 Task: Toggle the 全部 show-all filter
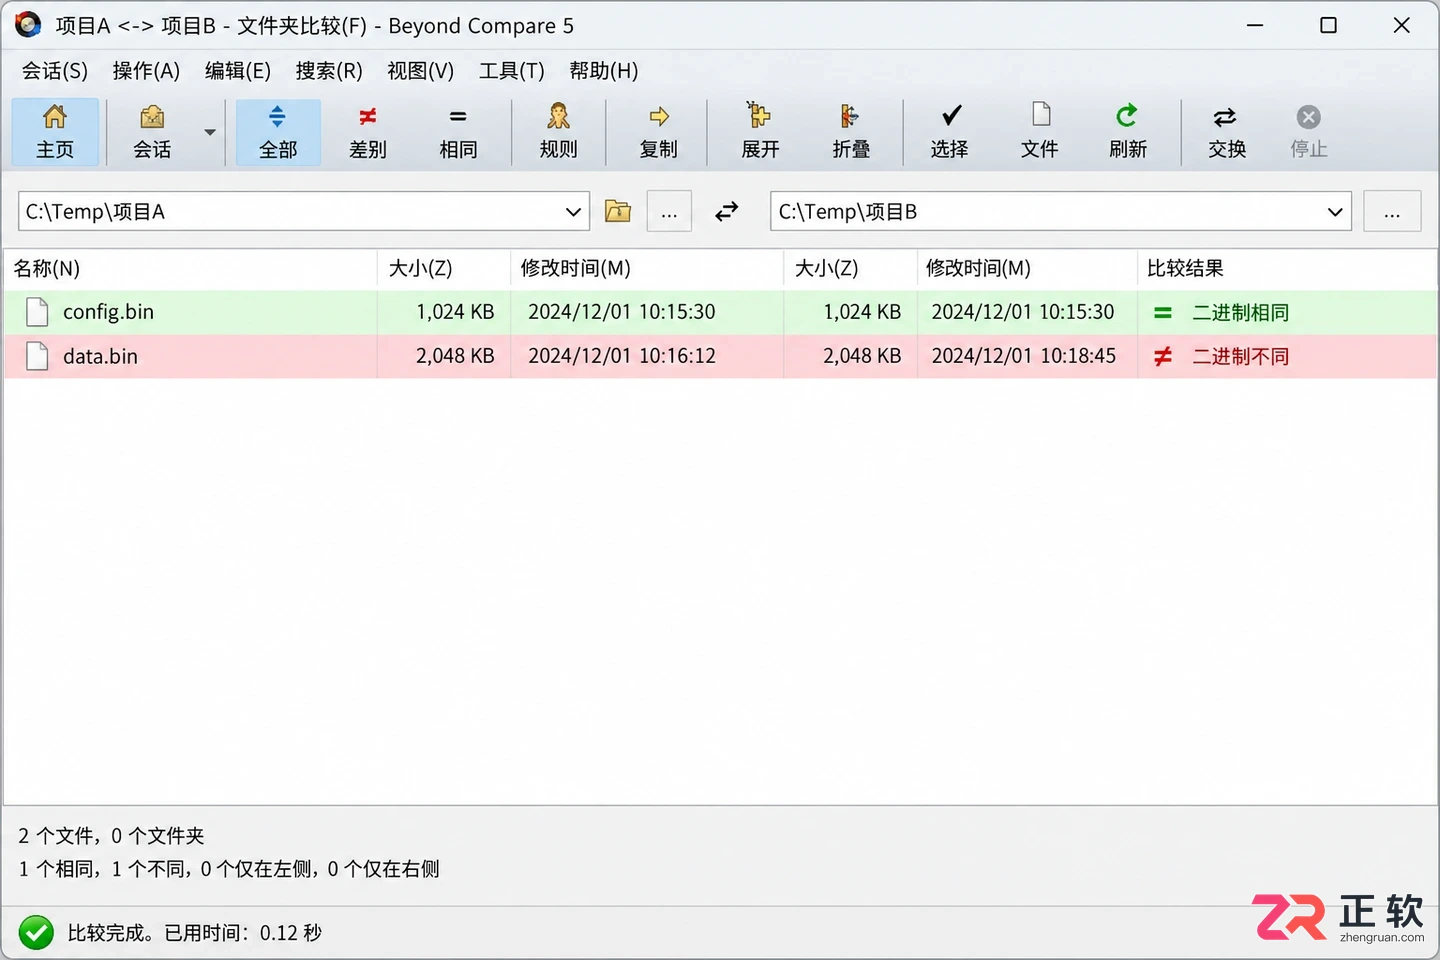coord(278,131)
